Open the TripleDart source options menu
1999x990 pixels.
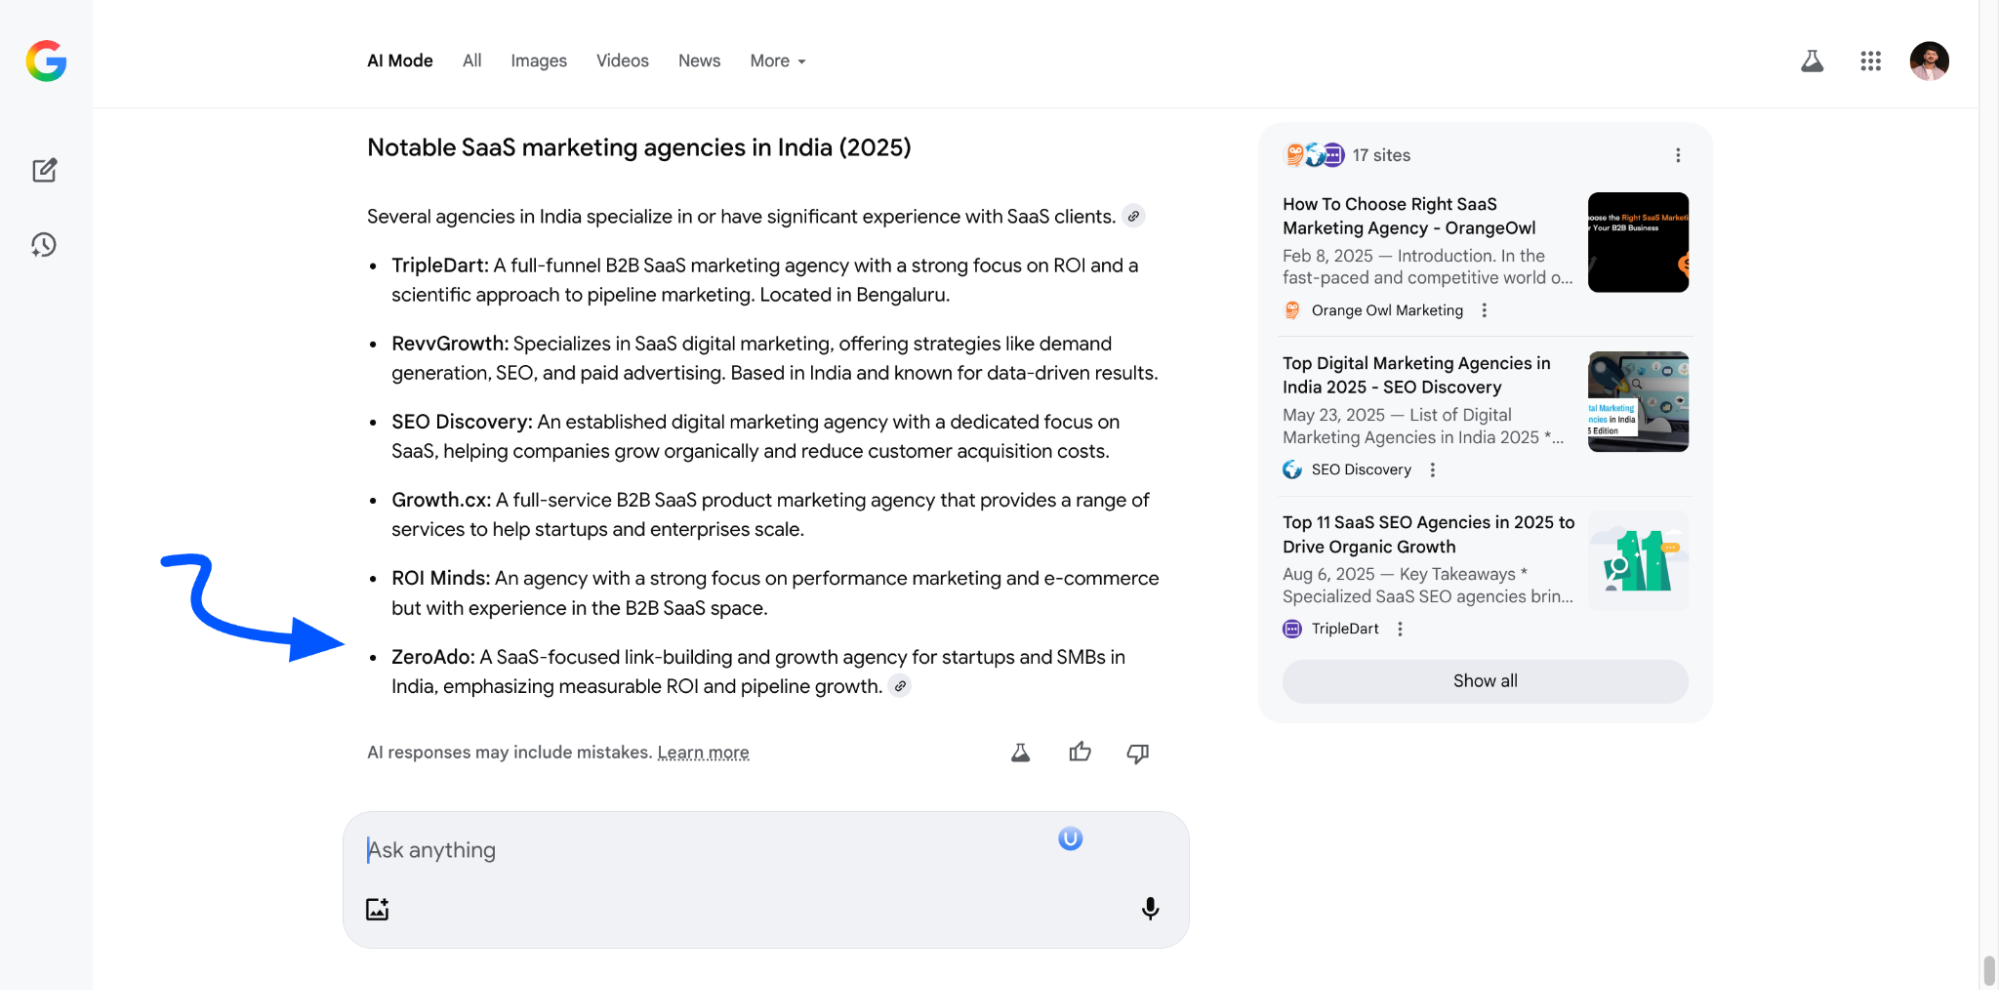tap(1400, 628)
